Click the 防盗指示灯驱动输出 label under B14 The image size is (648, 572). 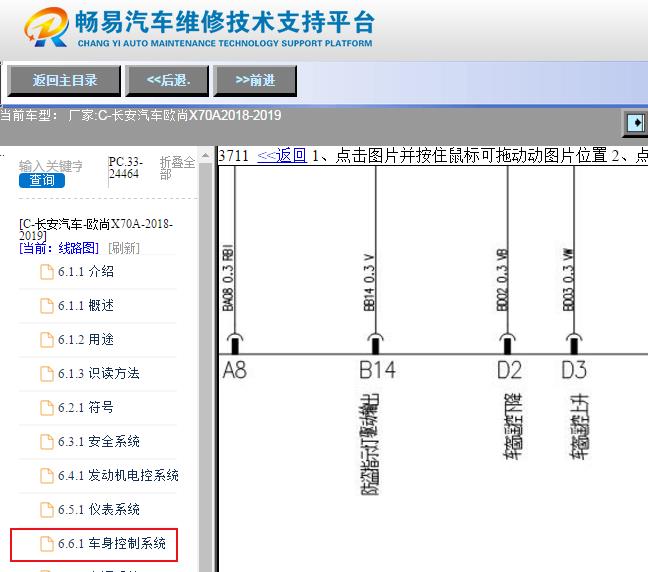tap(369, 443)
